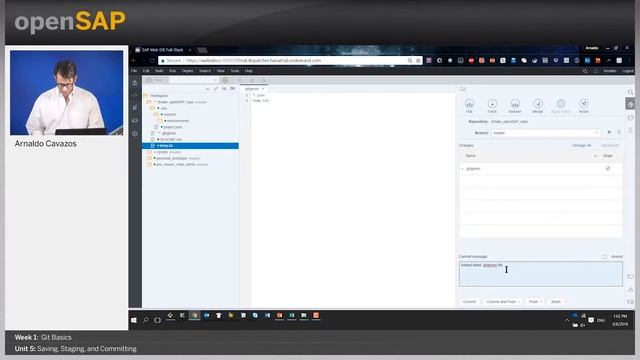640x360 pixels.
Task: Open the Git history pane icon in right sidebar
Action: (x=630, y=118)
